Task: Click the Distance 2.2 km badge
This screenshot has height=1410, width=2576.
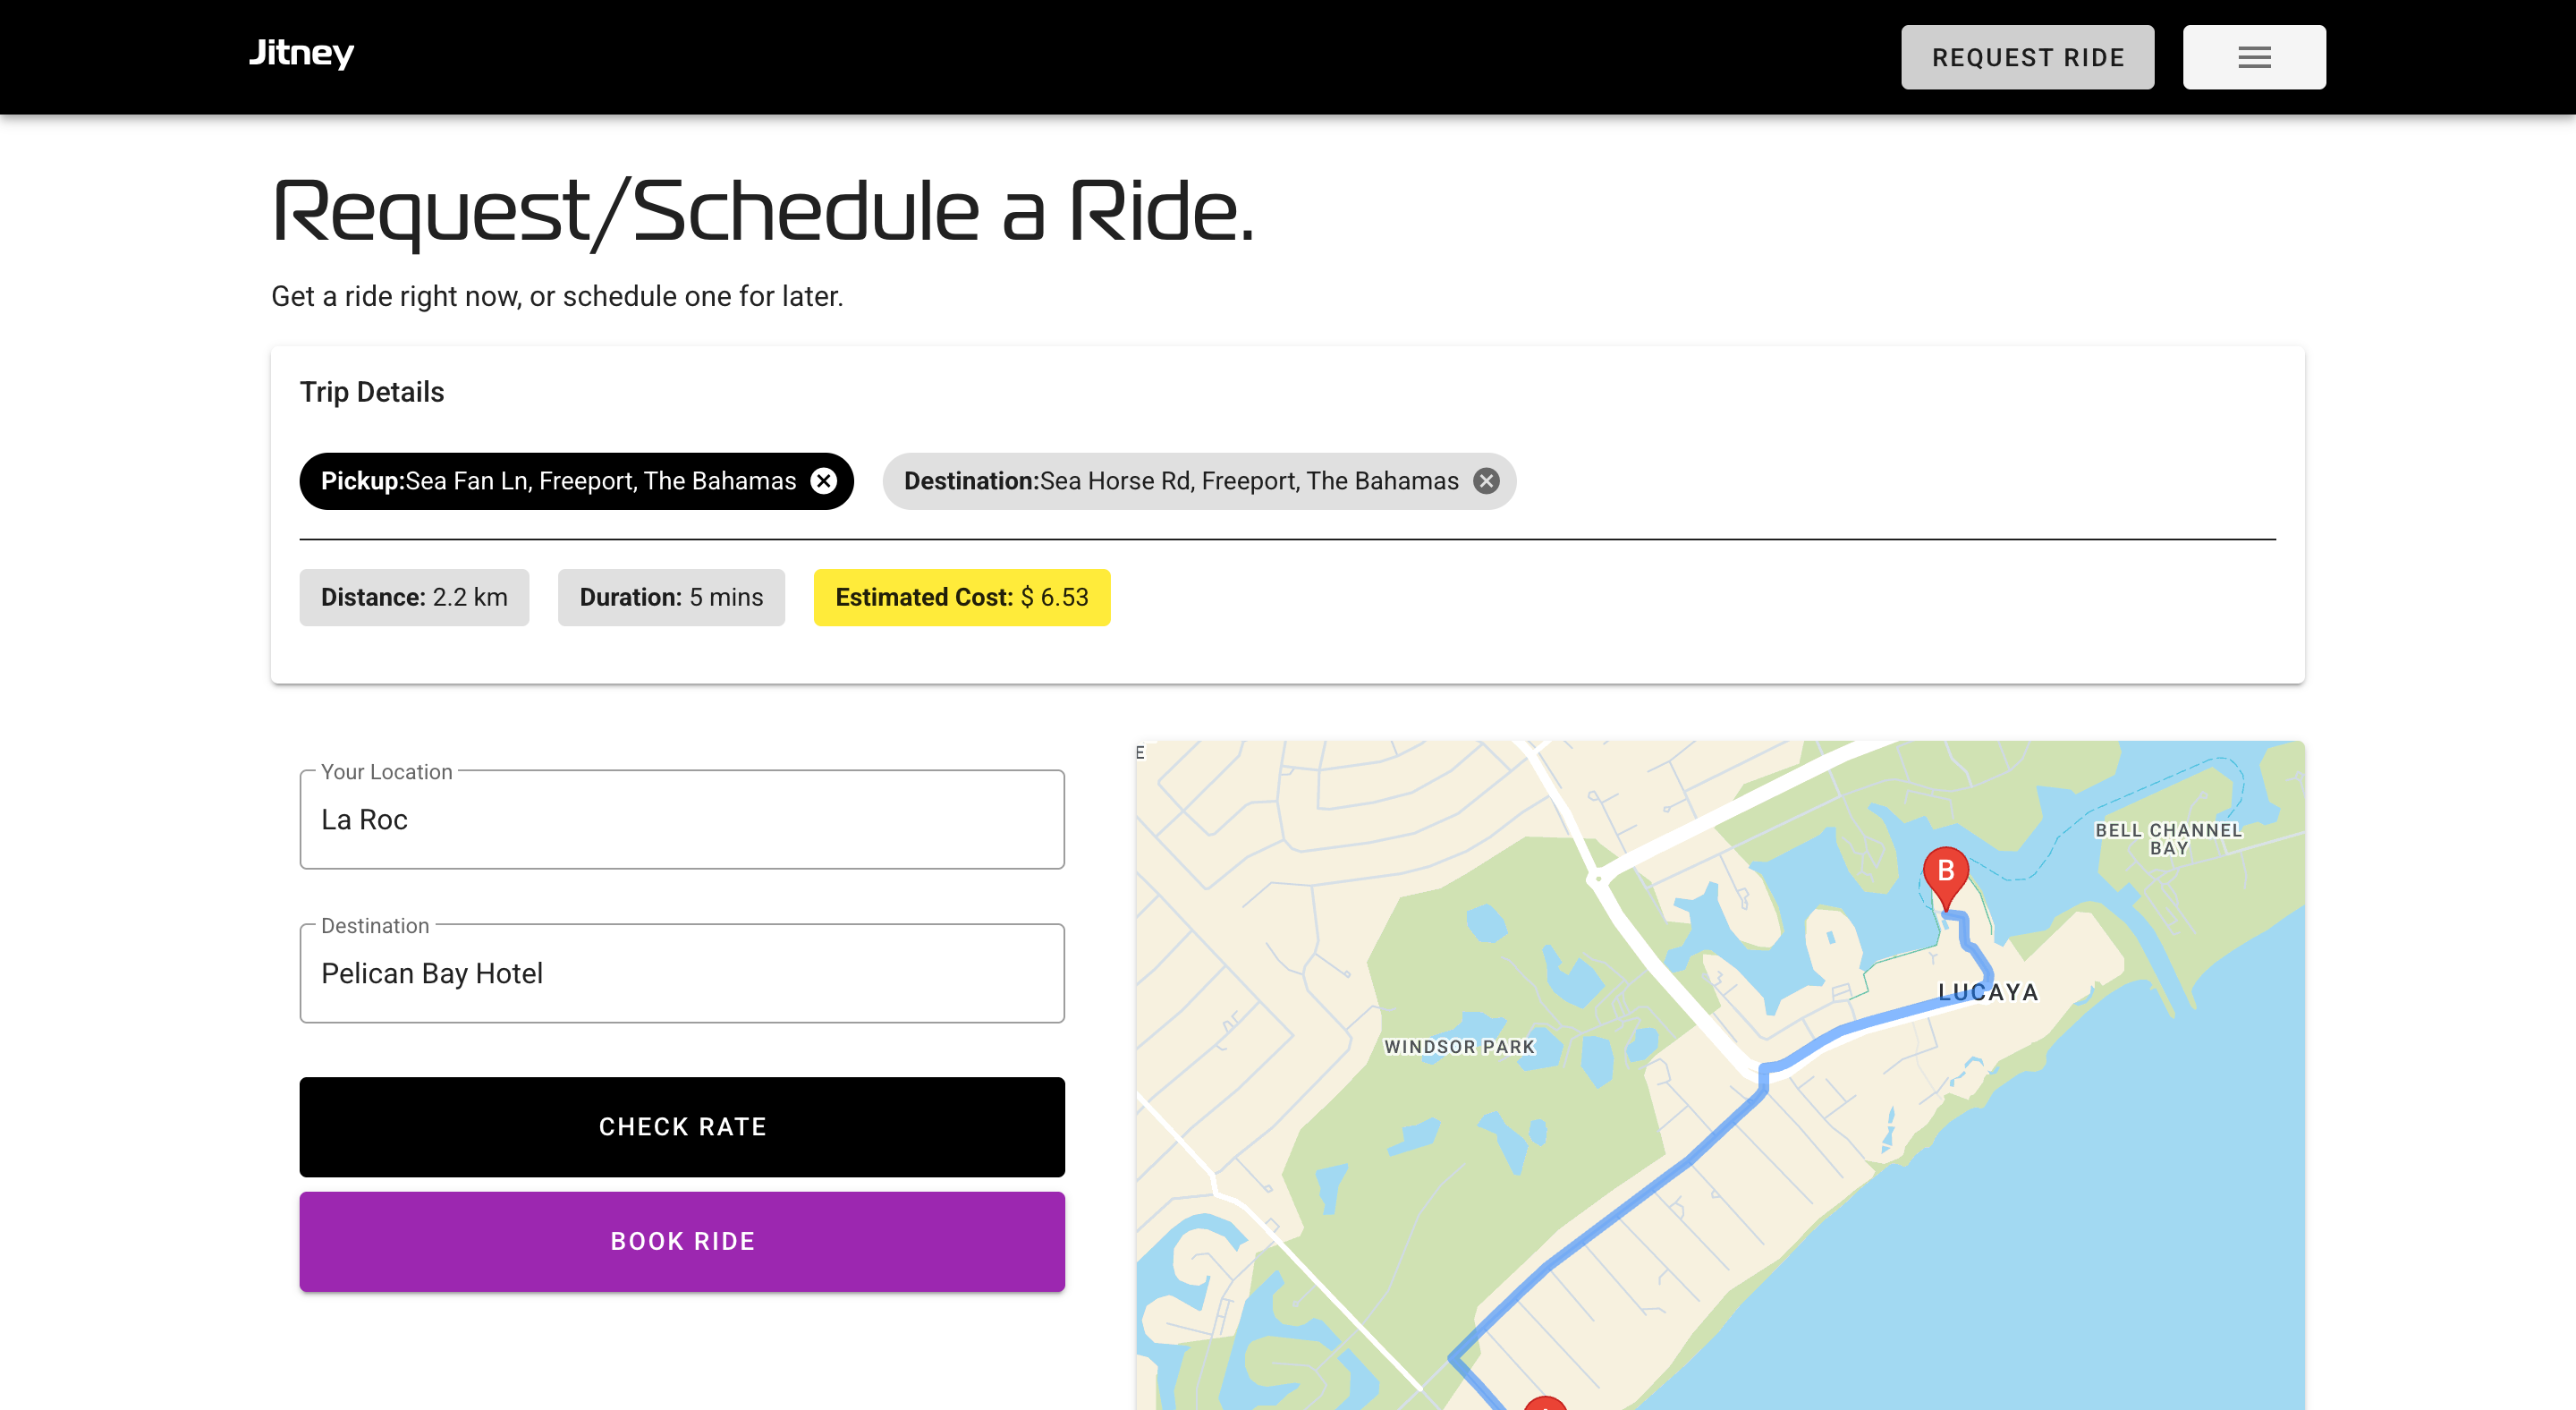Action: tap(414, 597)
